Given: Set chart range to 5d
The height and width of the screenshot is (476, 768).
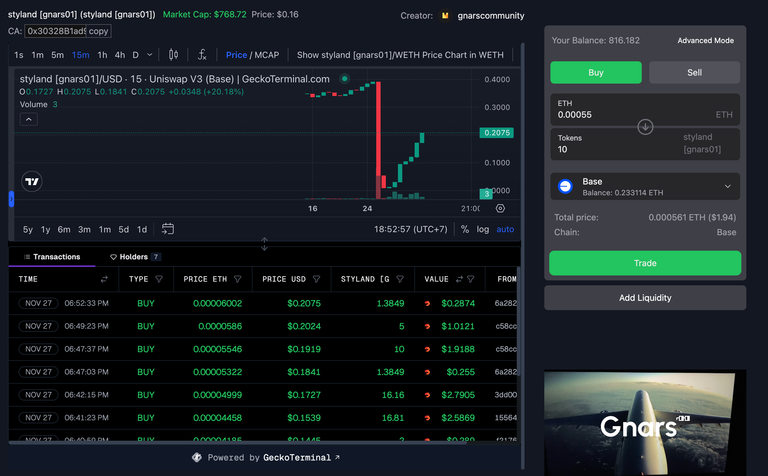Looking at the screenshot, I should pos(123,229).
